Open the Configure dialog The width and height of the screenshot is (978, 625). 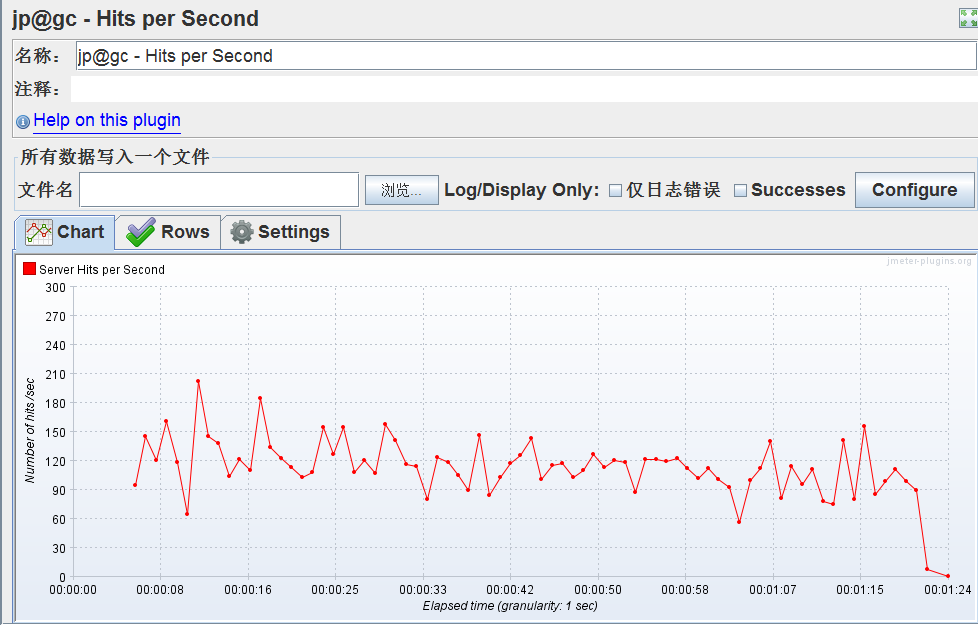tap(914, 189)
